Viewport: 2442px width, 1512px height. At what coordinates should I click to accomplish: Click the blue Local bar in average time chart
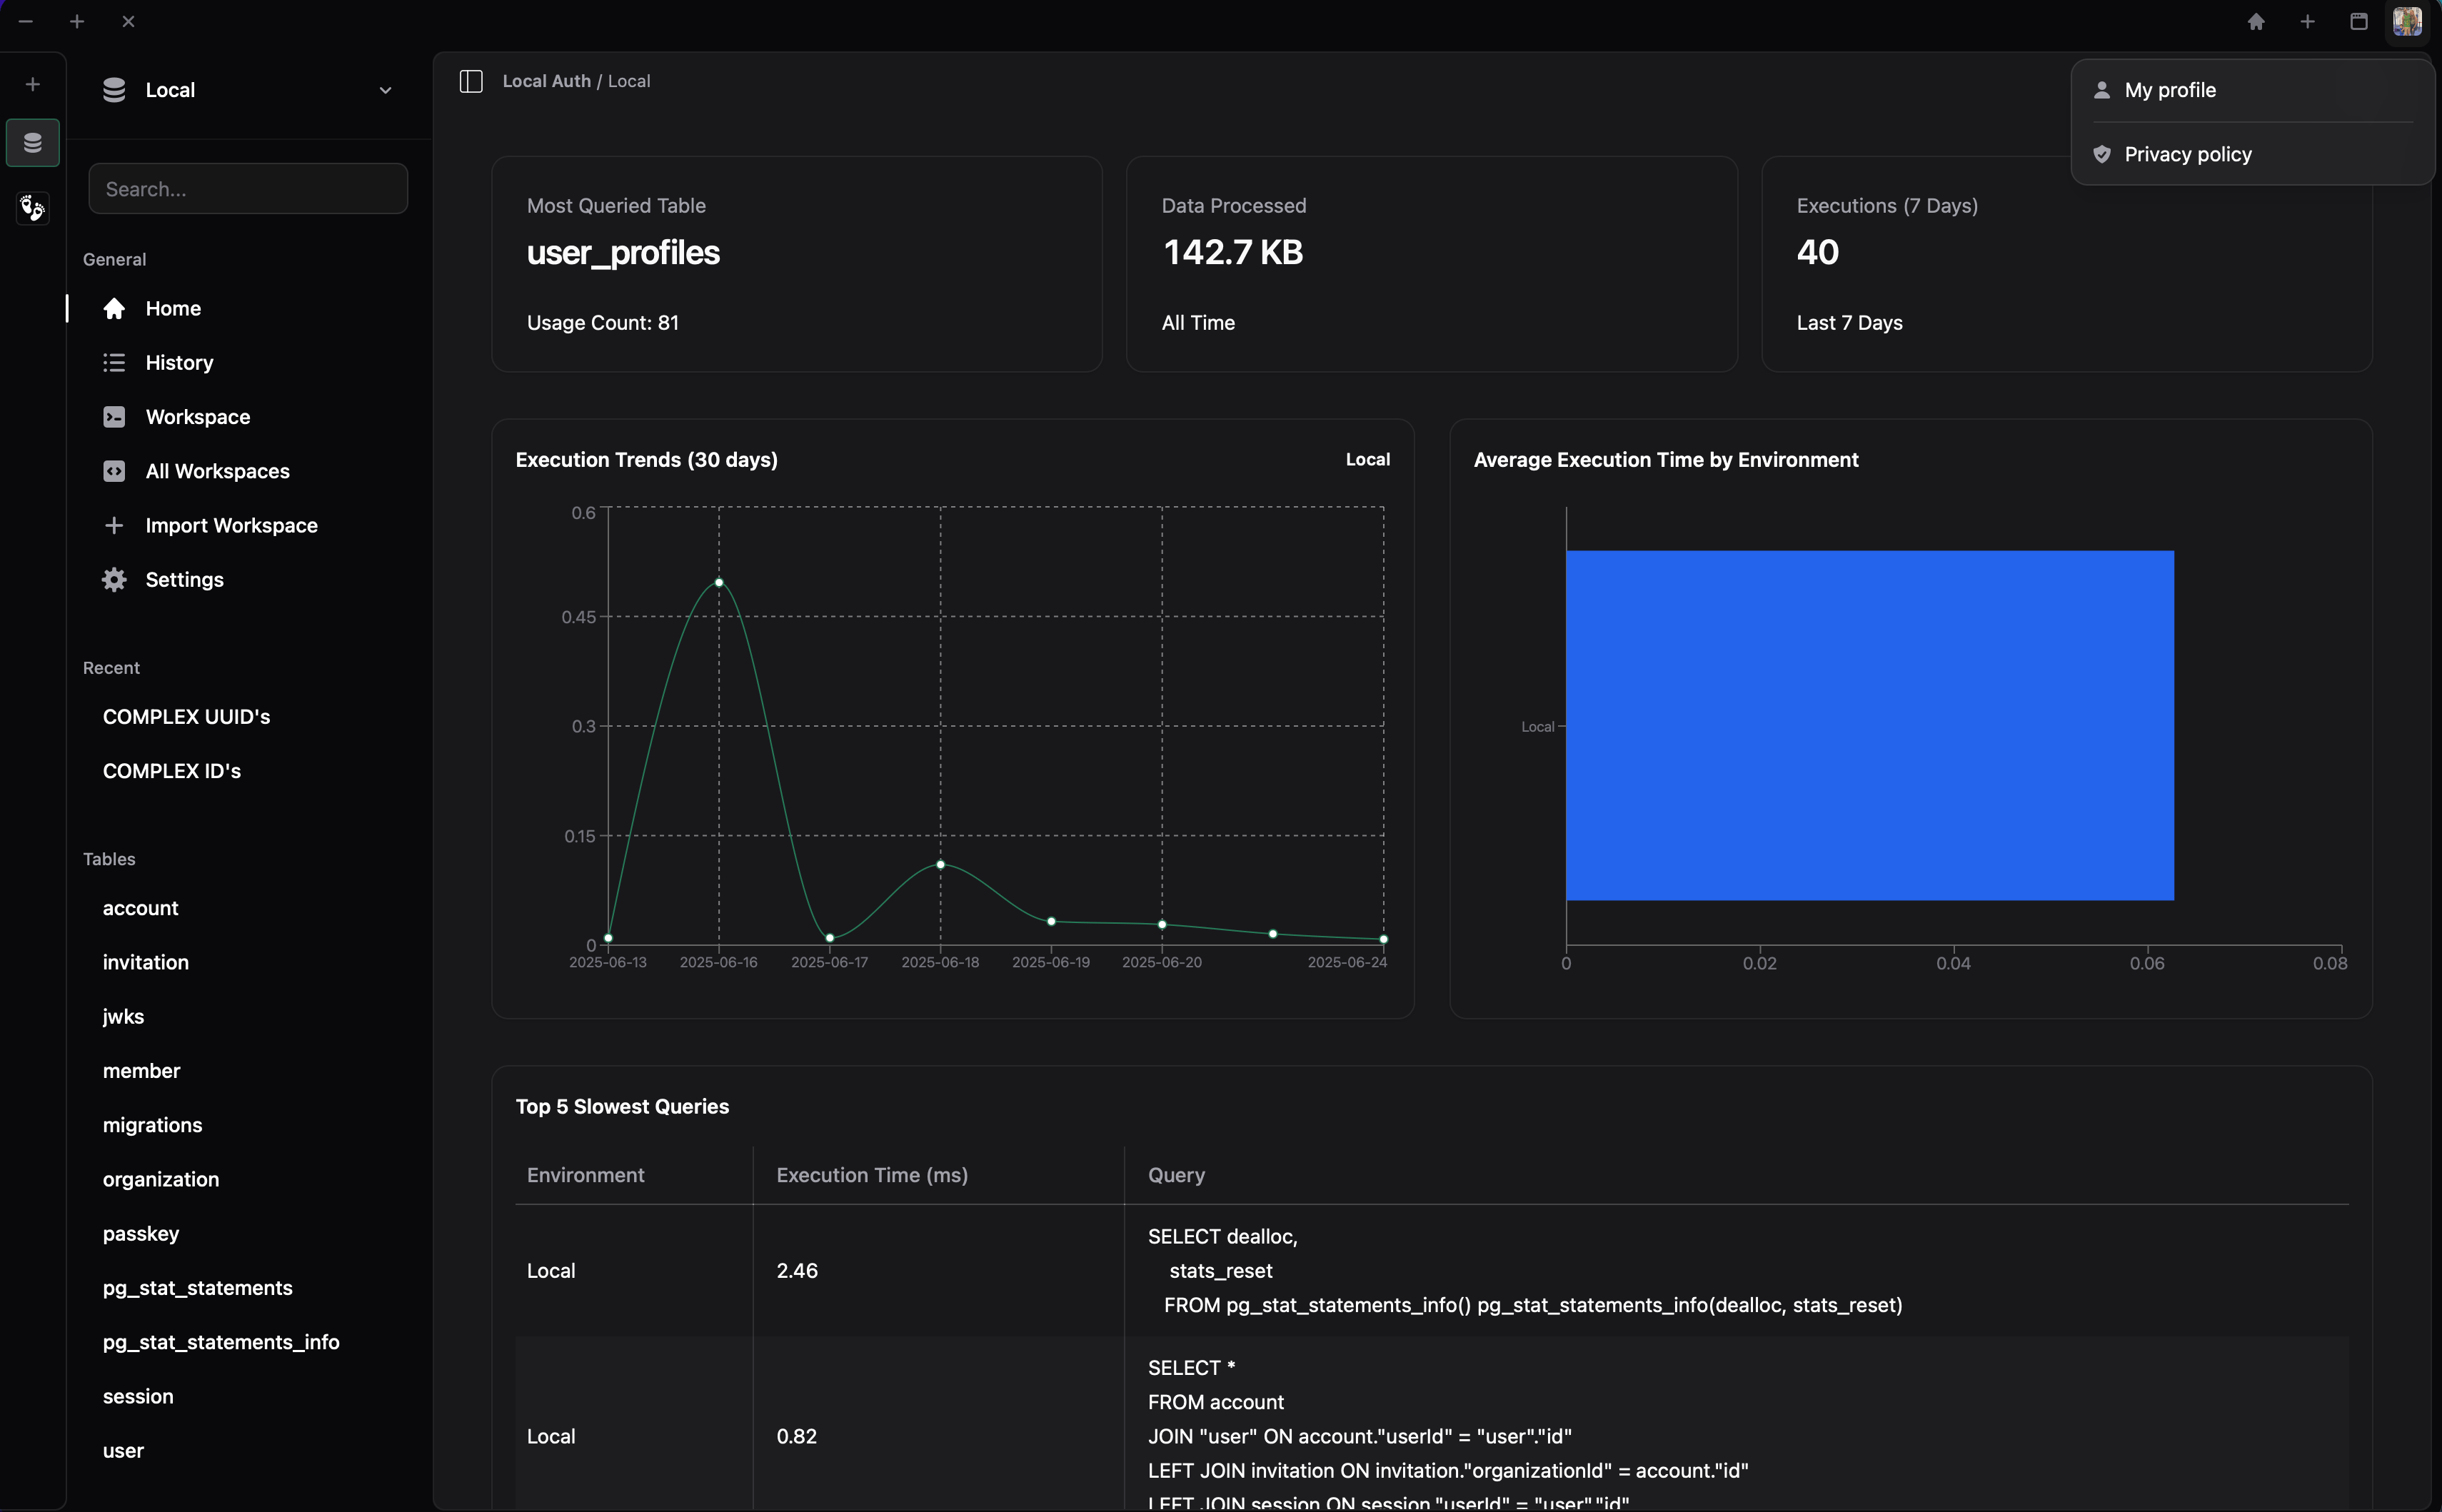[1870, 726]
